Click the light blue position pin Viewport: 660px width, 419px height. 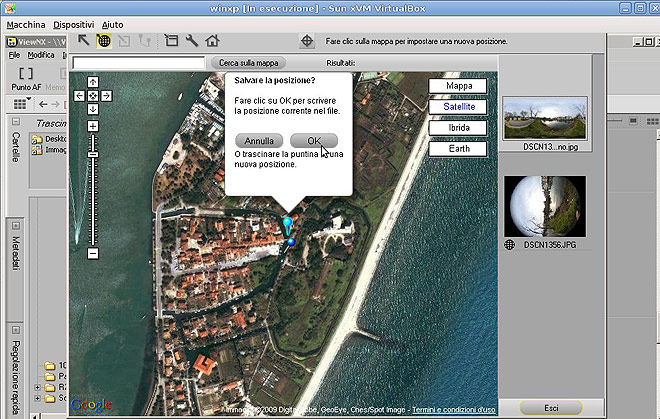coord(287,225)
